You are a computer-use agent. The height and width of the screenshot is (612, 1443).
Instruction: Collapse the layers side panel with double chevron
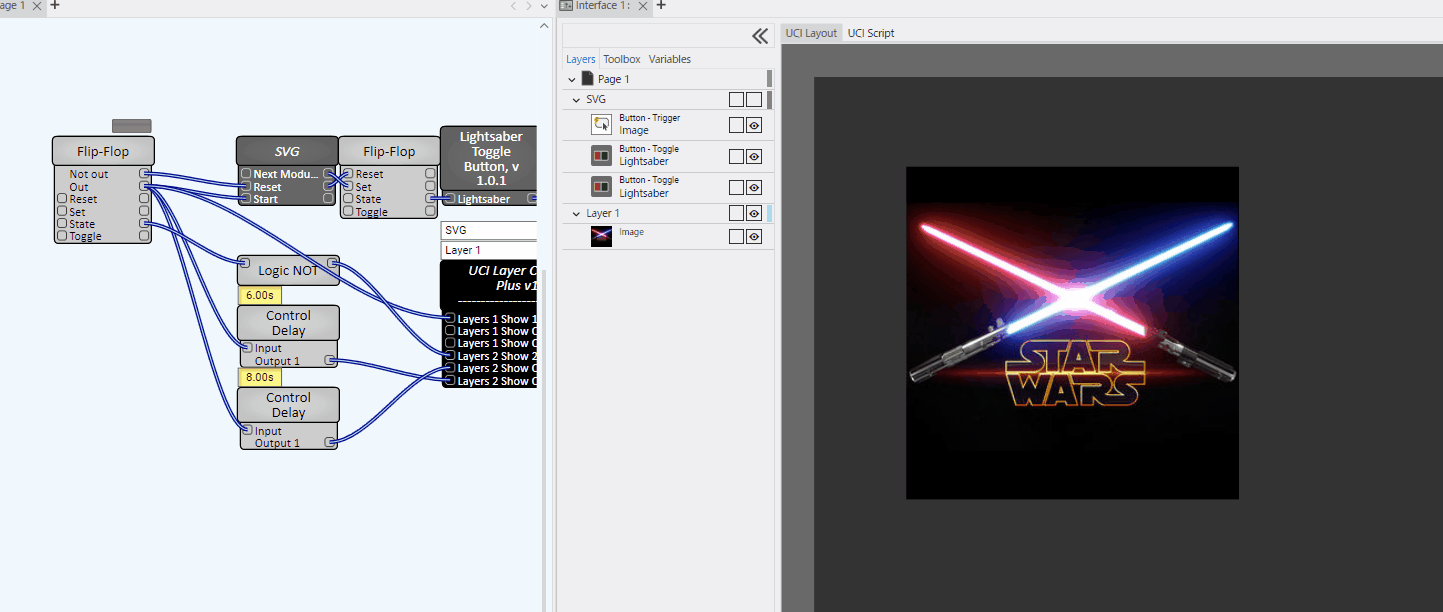pos(759,36)
